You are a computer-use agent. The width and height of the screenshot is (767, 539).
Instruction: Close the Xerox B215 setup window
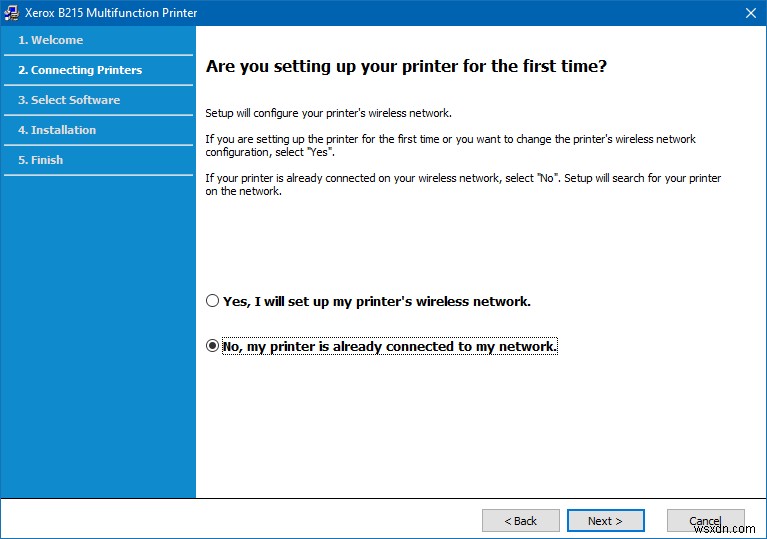751,13
